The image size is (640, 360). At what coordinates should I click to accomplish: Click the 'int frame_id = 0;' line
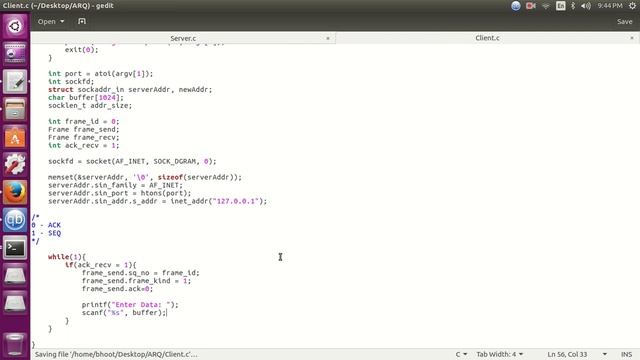click(x=84, y=121)
